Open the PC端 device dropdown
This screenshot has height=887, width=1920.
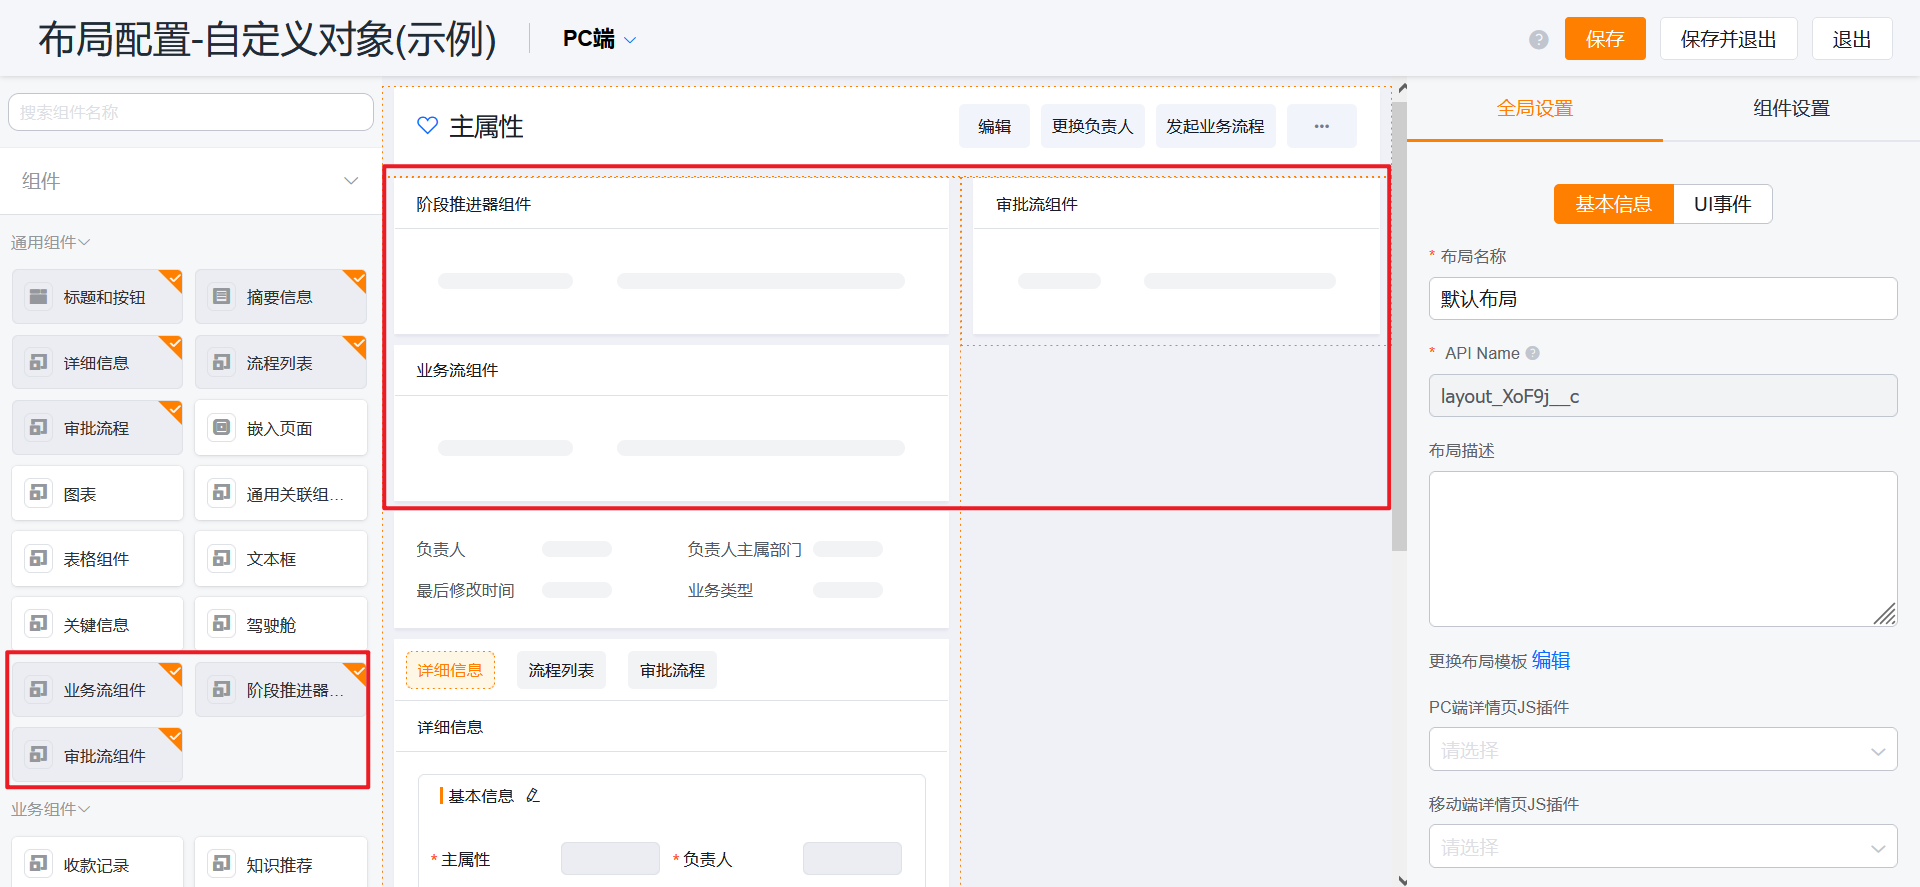tap(599, 39)
